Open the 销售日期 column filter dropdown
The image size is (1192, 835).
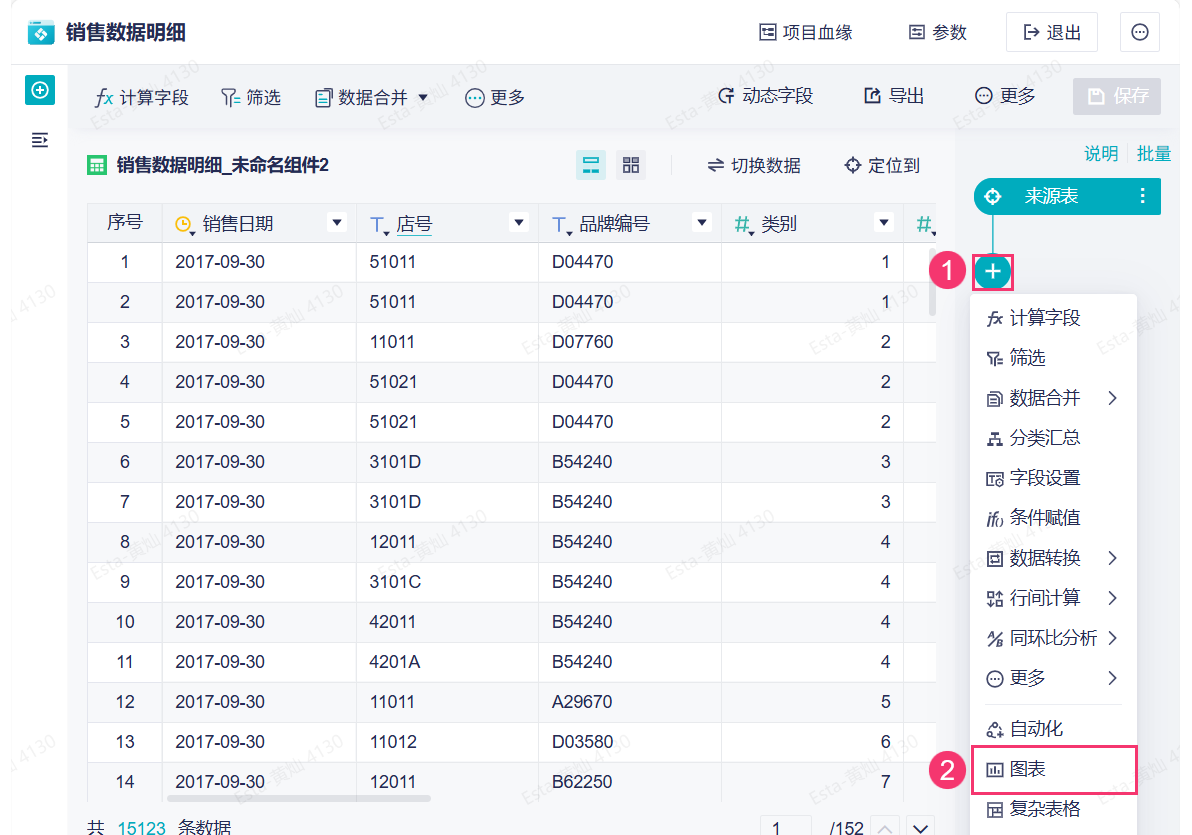tap(337, 222)
